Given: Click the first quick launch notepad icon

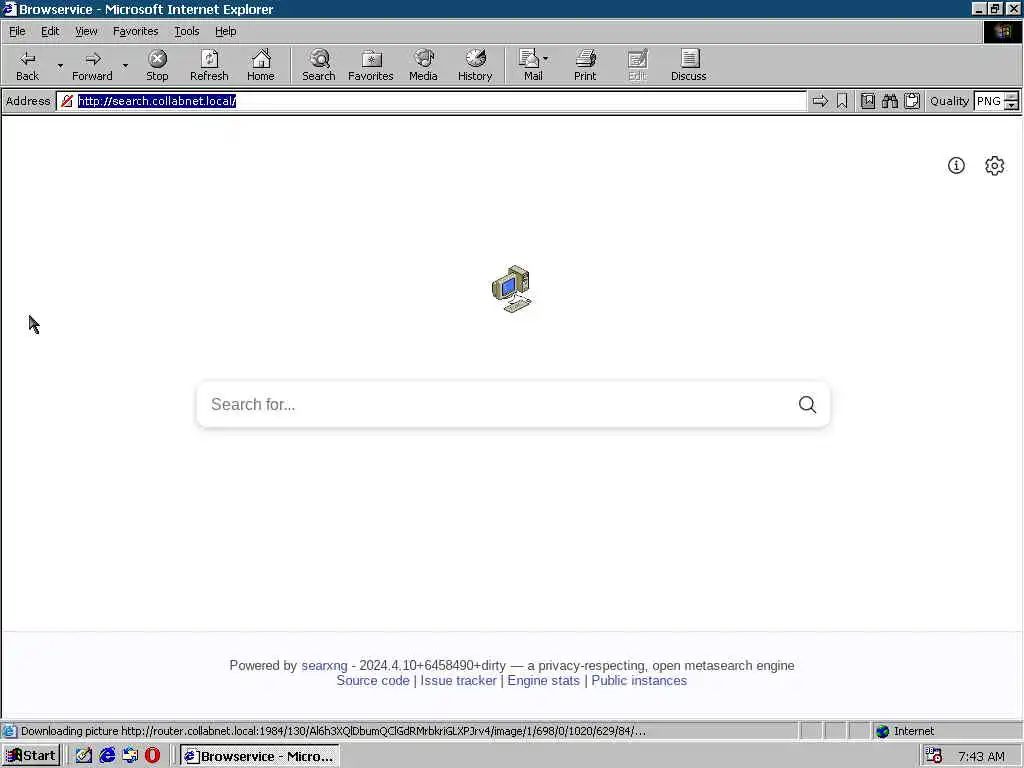Looking at the screenshot, I should (x=84, y=755).
